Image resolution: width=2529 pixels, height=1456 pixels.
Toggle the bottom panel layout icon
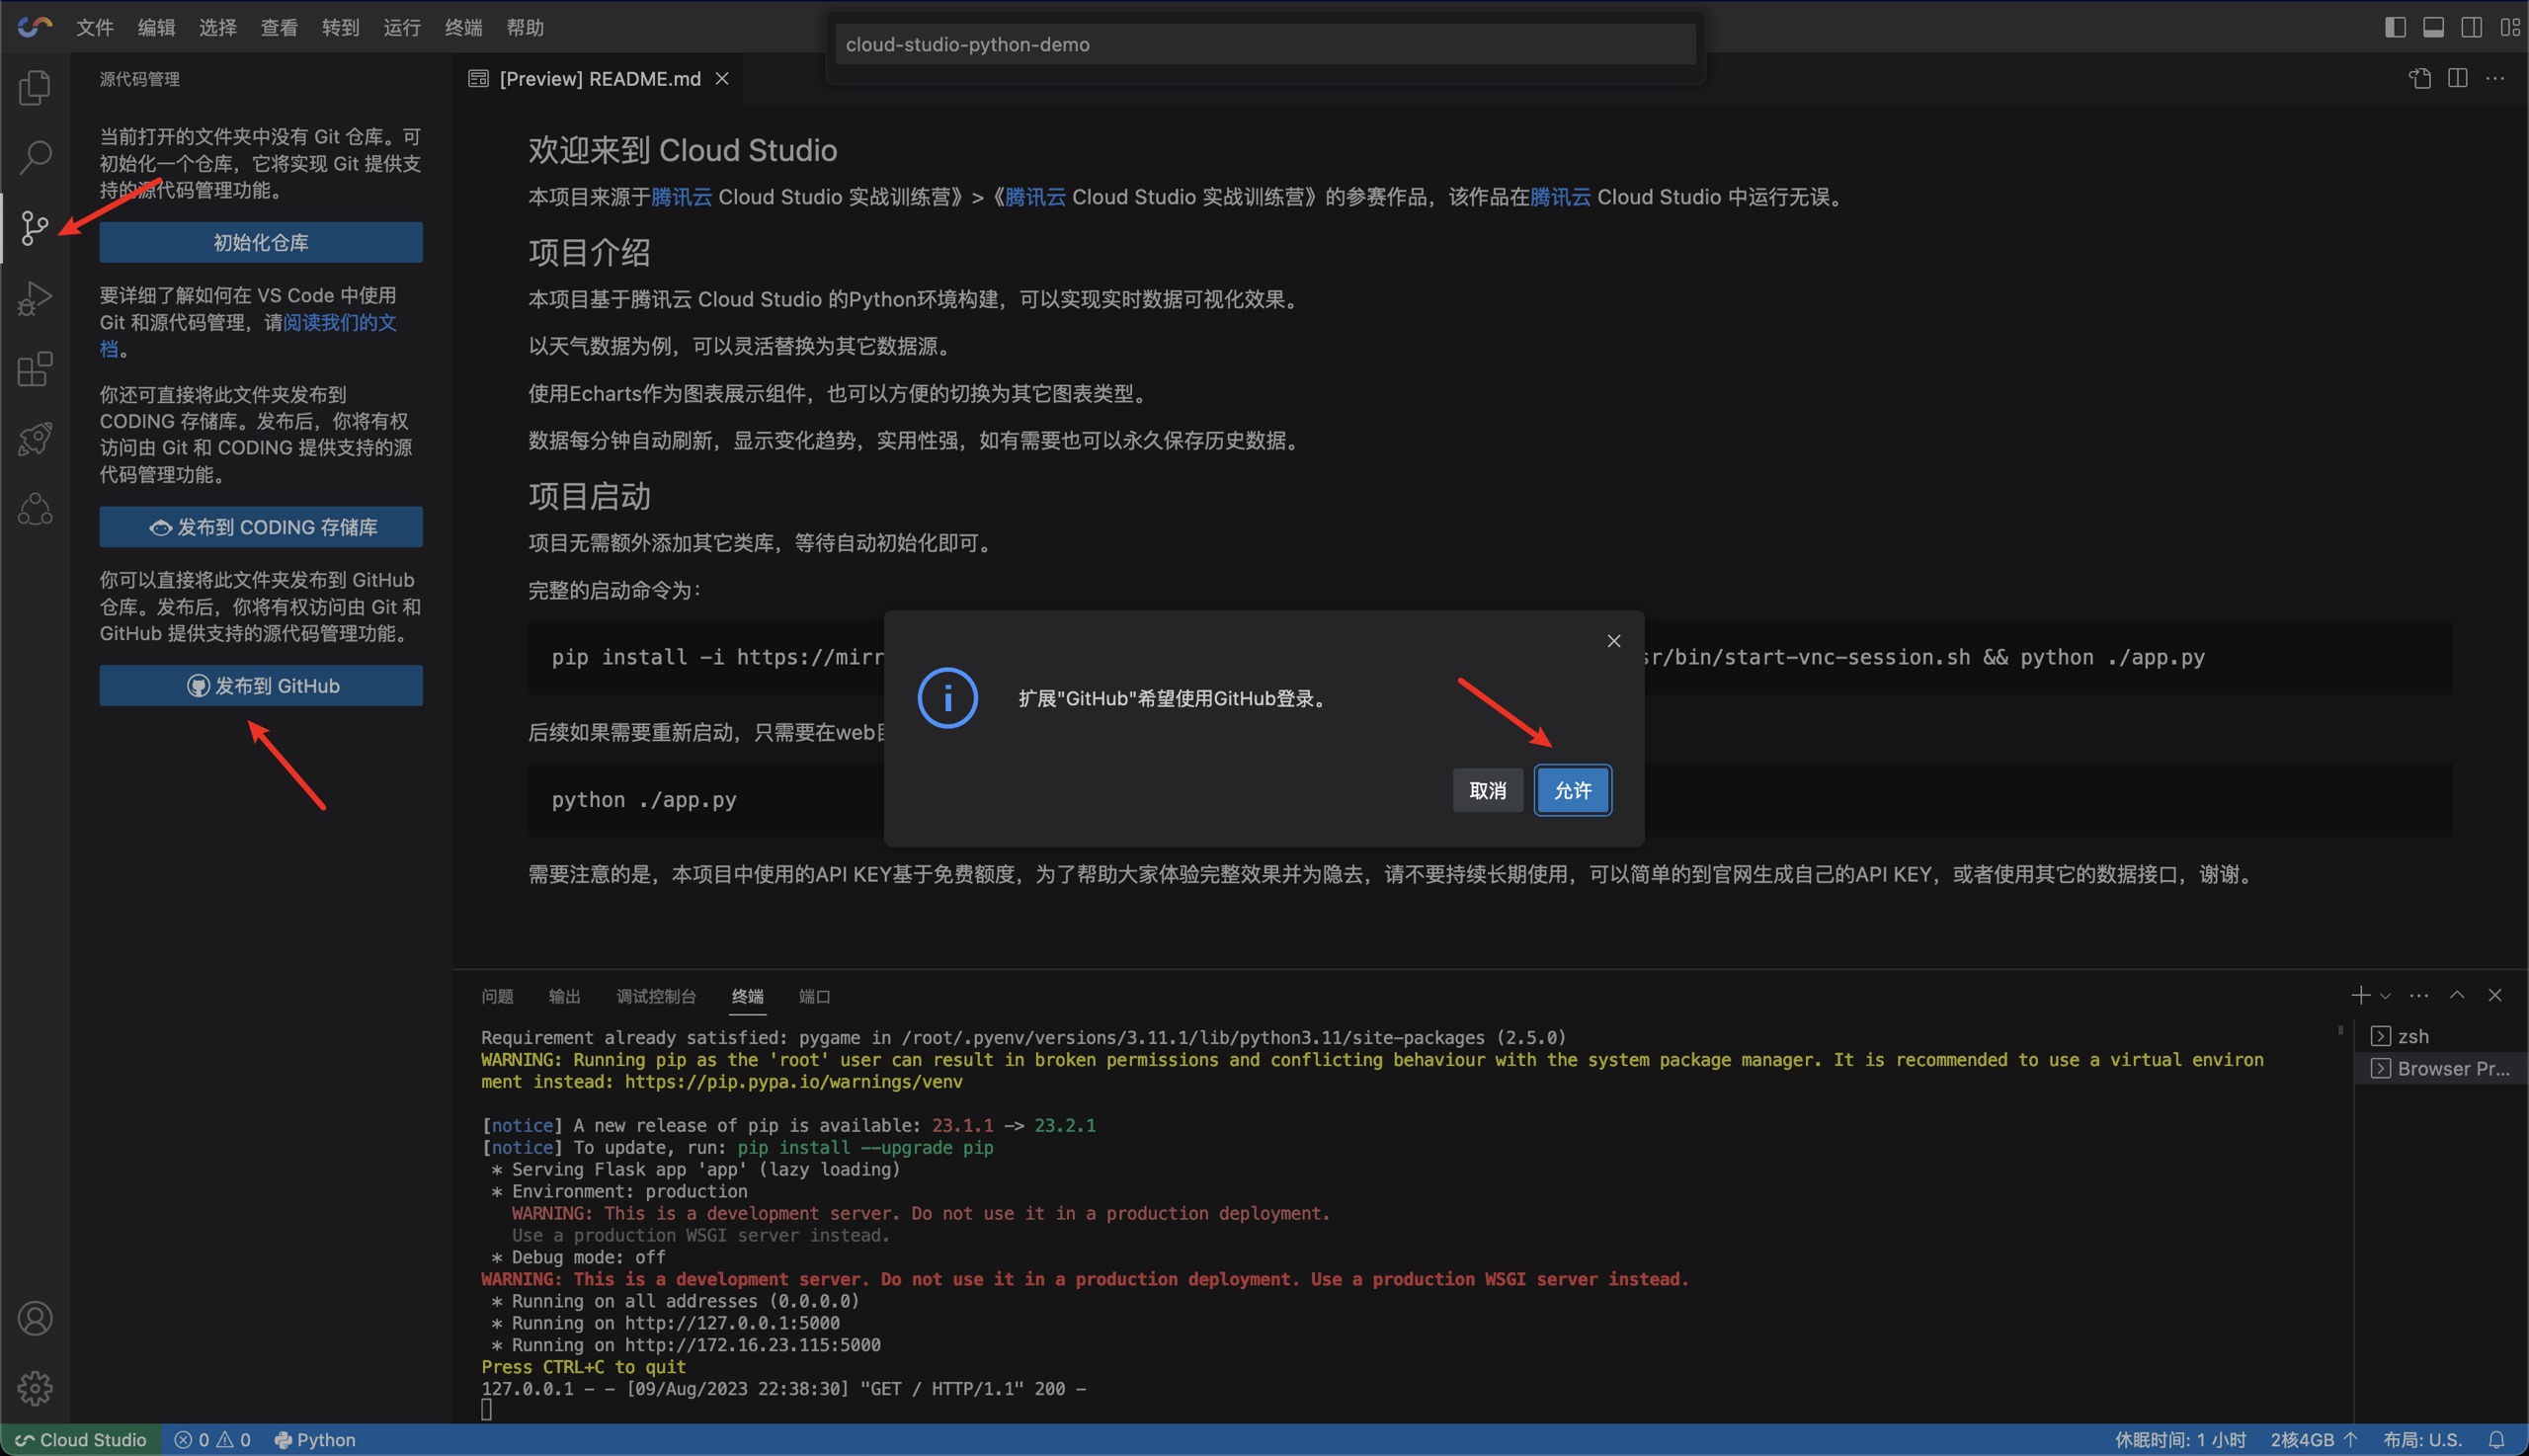[x=2433, y=27]
